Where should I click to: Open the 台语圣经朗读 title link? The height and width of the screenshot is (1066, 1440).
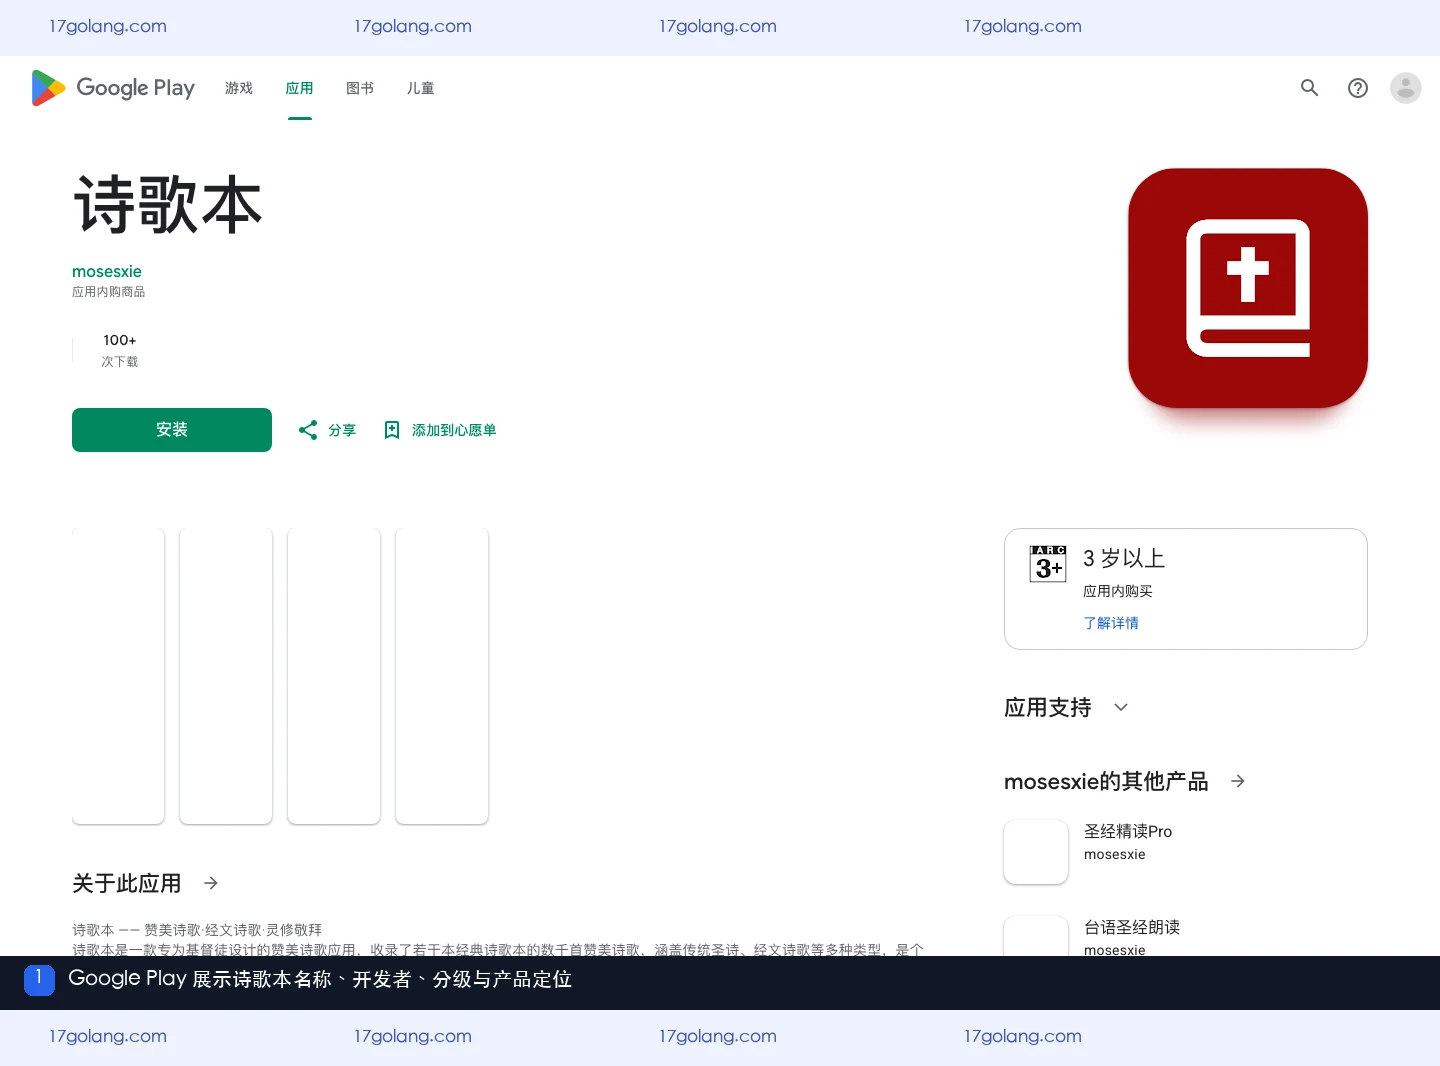pyautogui.click(x=1132, y=927)
